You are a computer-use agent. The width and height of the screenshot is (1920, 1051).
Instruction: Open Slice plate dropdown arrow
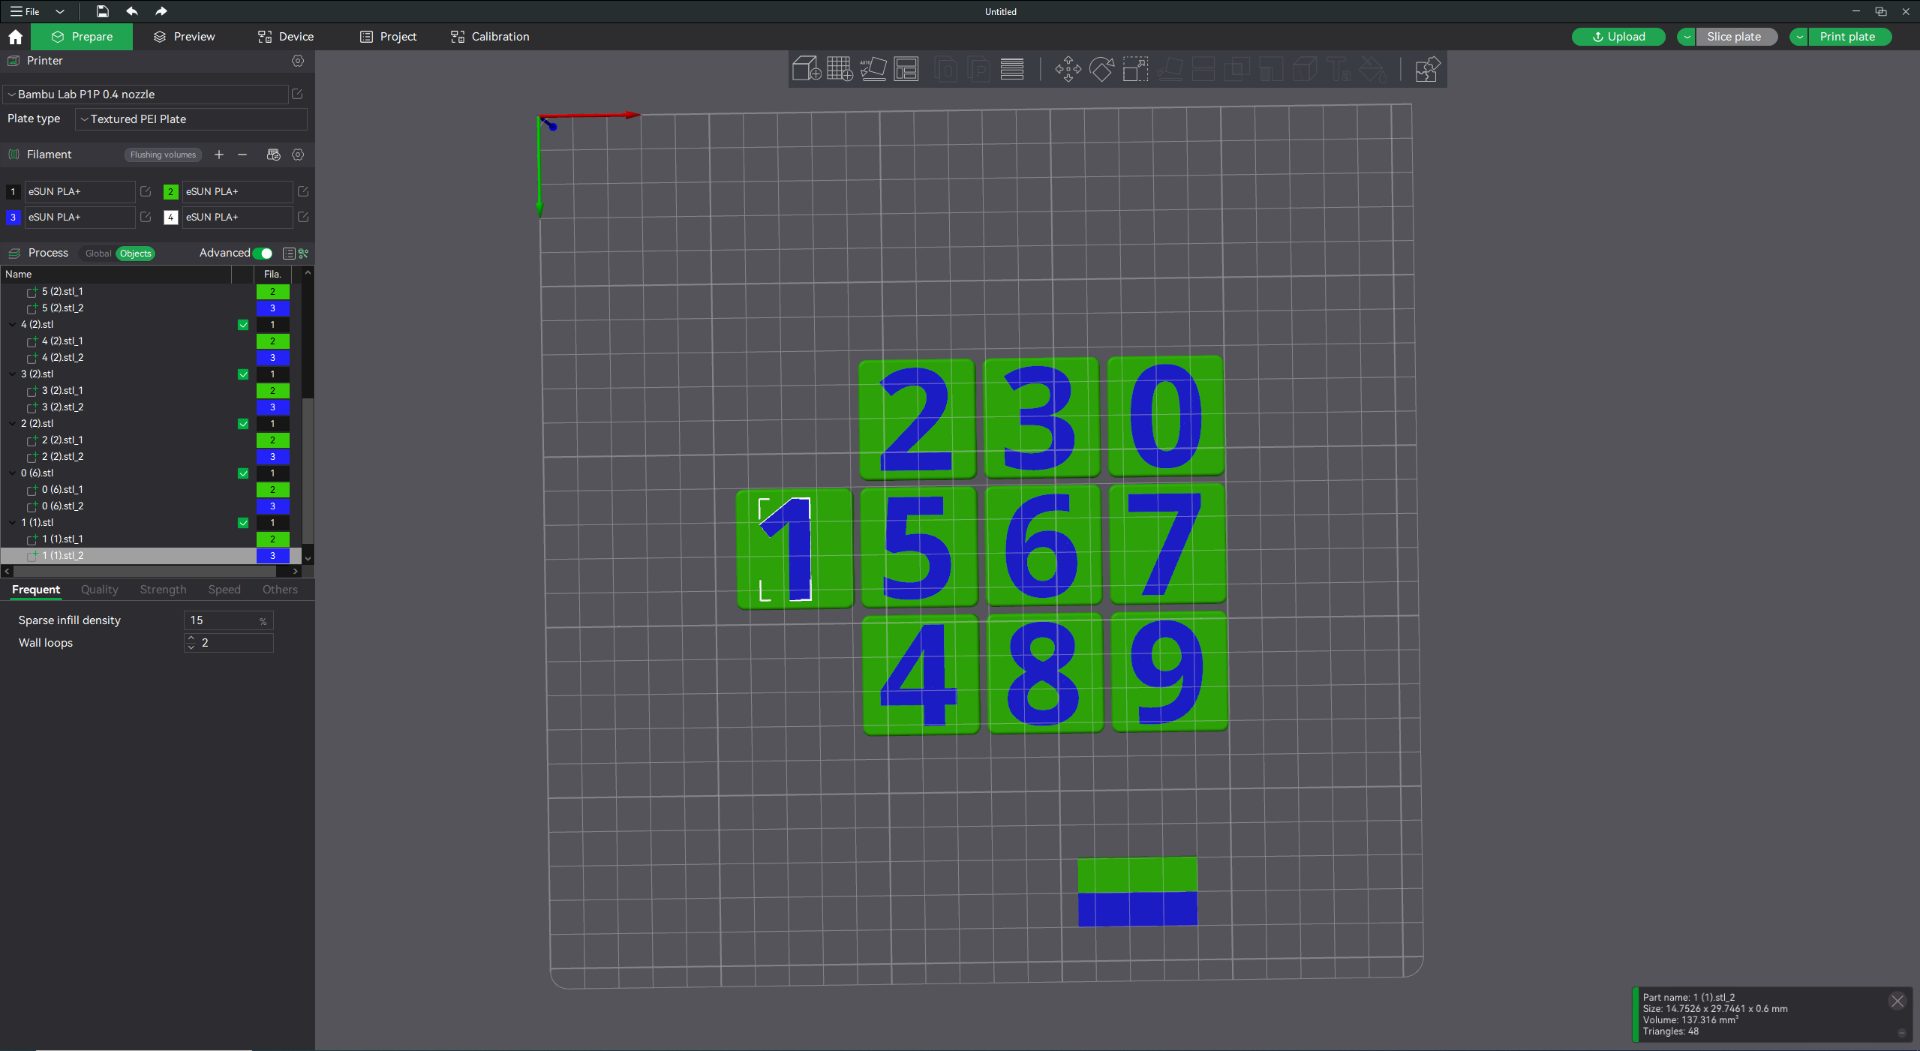(x=1687, y=37)
